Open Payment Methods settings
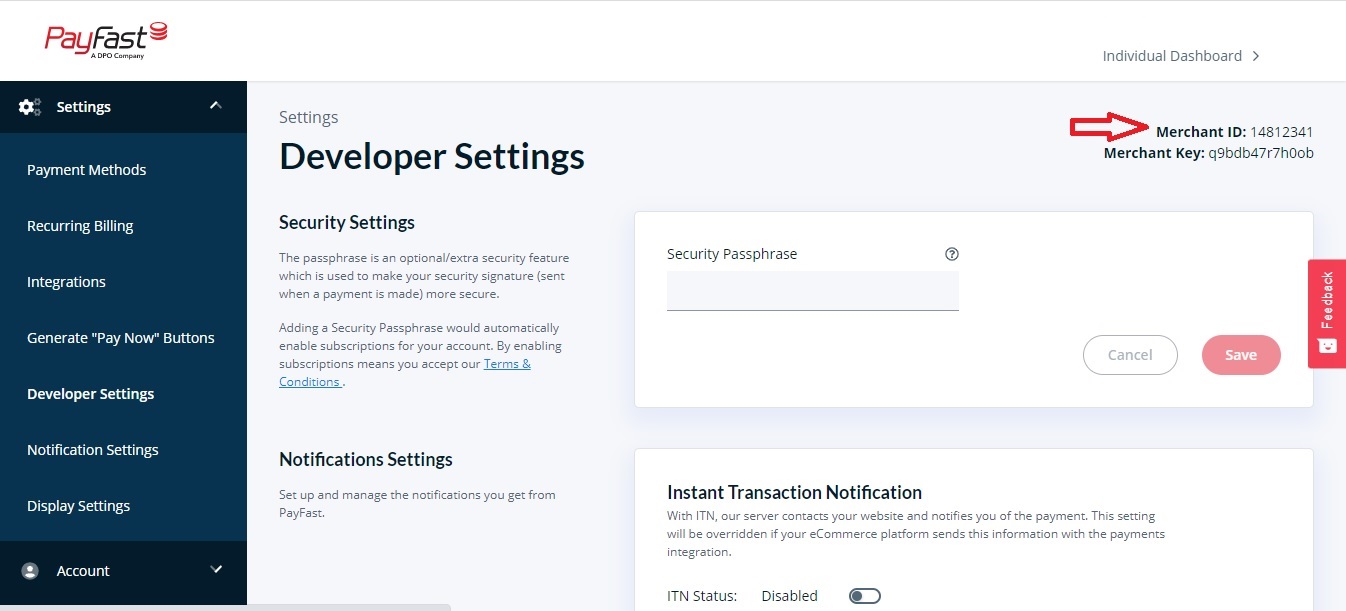 tap(86, 170)
